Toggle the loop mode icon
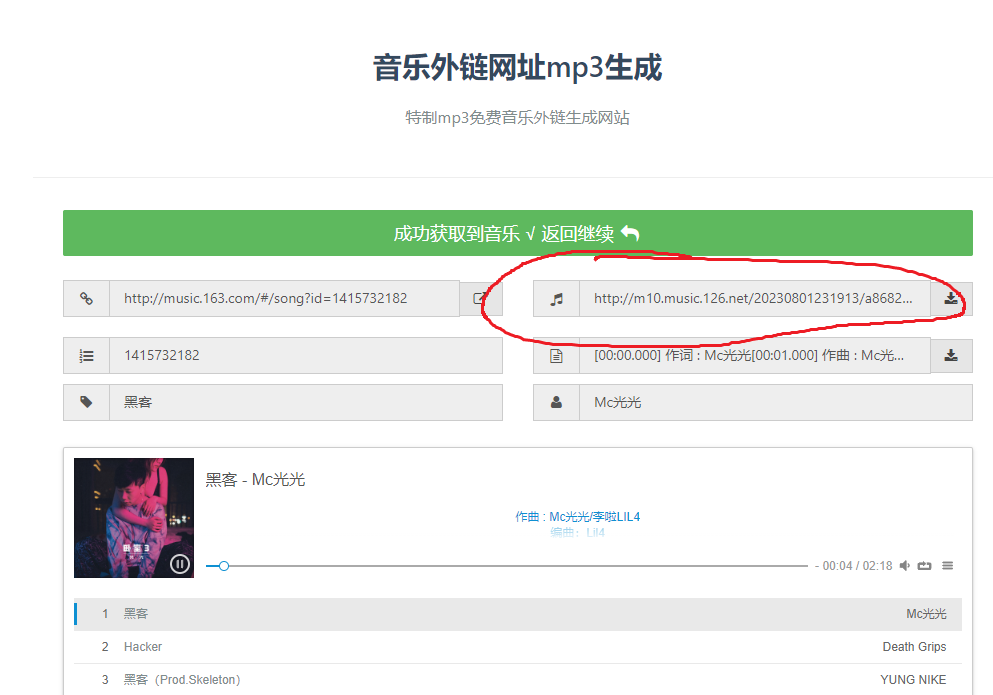Screen dimensions: 993x695 (925, 566)
